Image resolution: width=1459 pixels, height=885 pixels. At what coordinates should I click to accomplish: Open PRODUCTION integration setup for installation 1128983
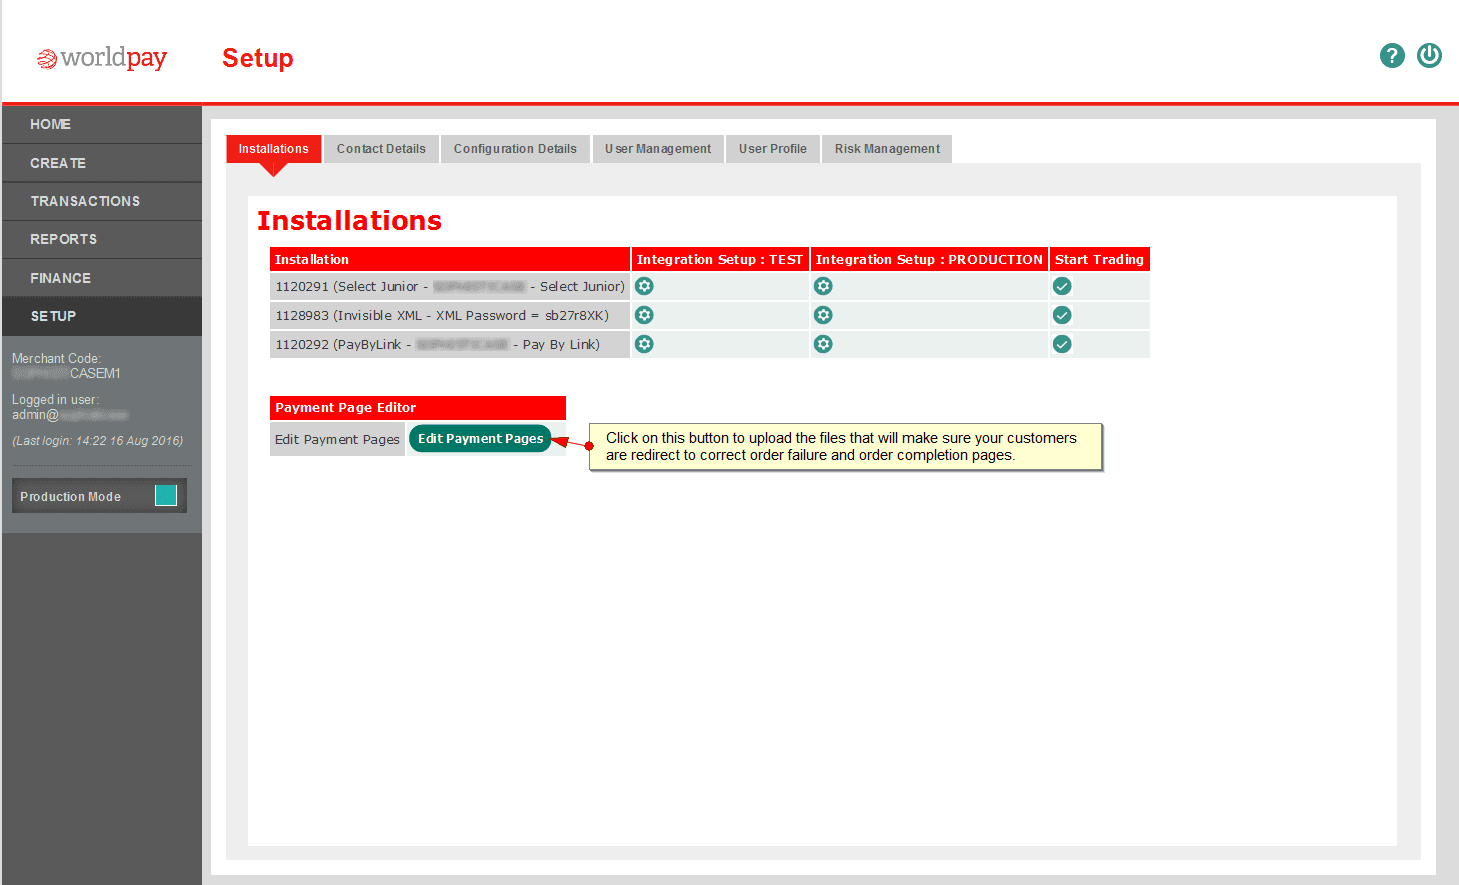click(x=823, y=315)
